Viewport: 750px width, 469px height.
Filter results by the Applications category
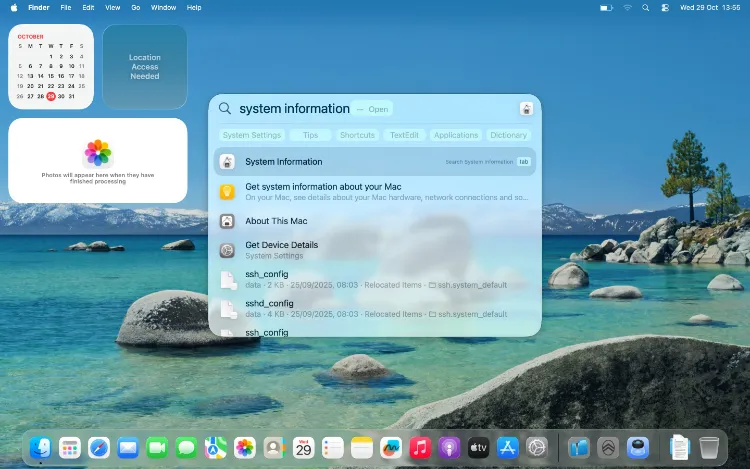[x=456, y=135]
